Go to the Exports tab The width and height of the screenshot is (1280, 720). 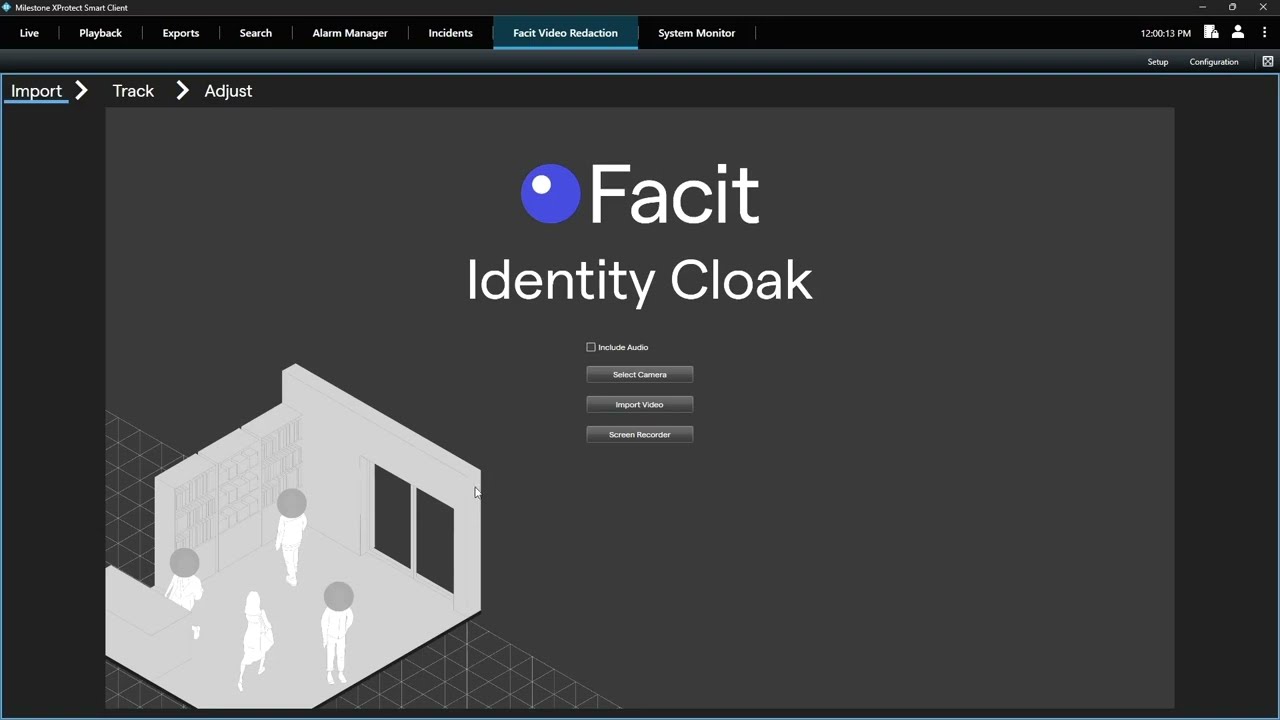pos(181,33)
